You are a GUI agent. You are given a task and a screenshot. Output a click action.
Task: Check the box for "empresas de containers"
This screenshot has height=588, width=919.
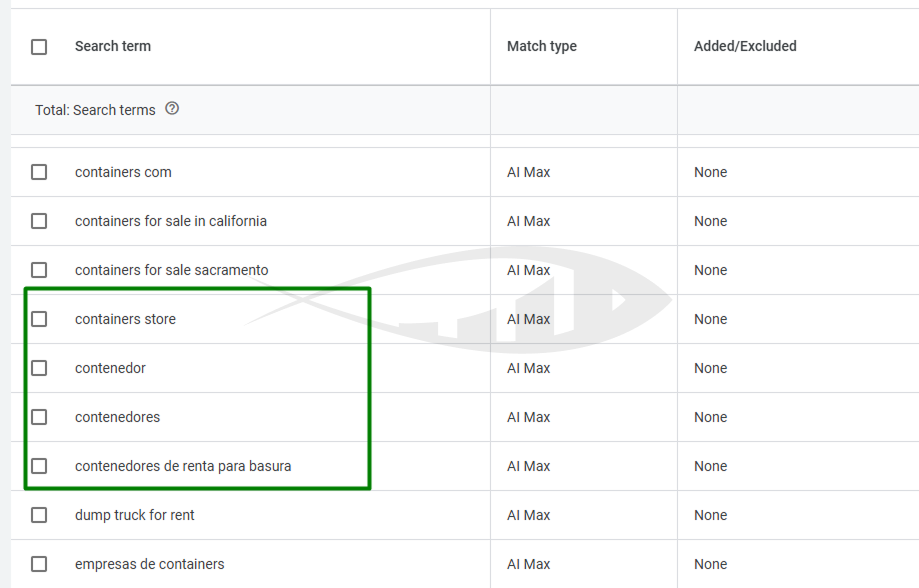coord(39,564)
